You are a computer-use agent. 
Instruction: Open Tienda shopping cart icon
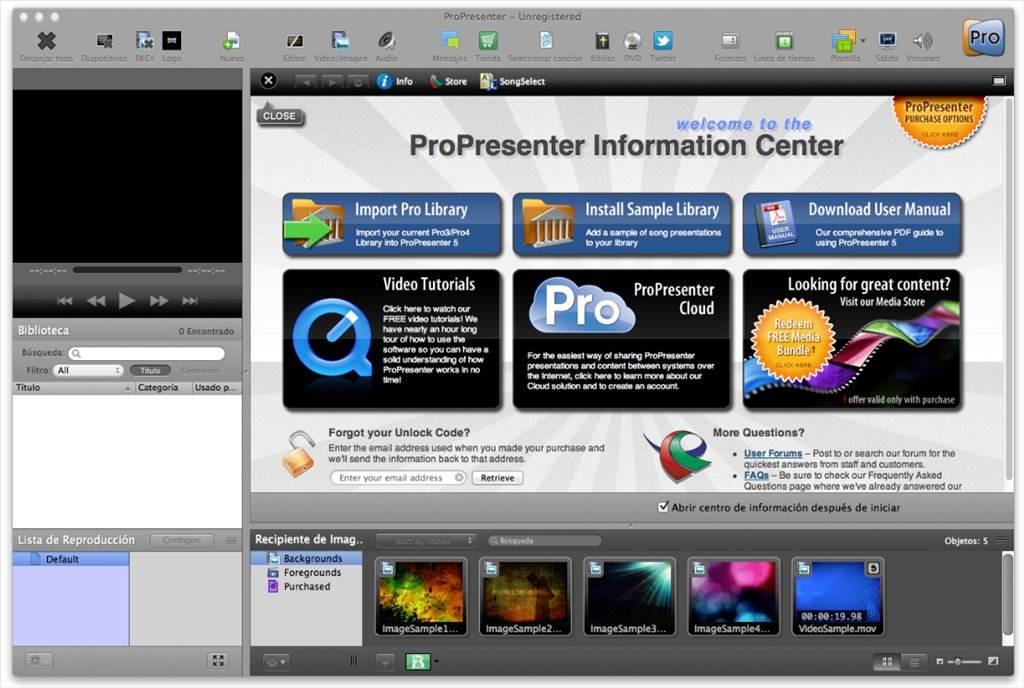(487, 41)
